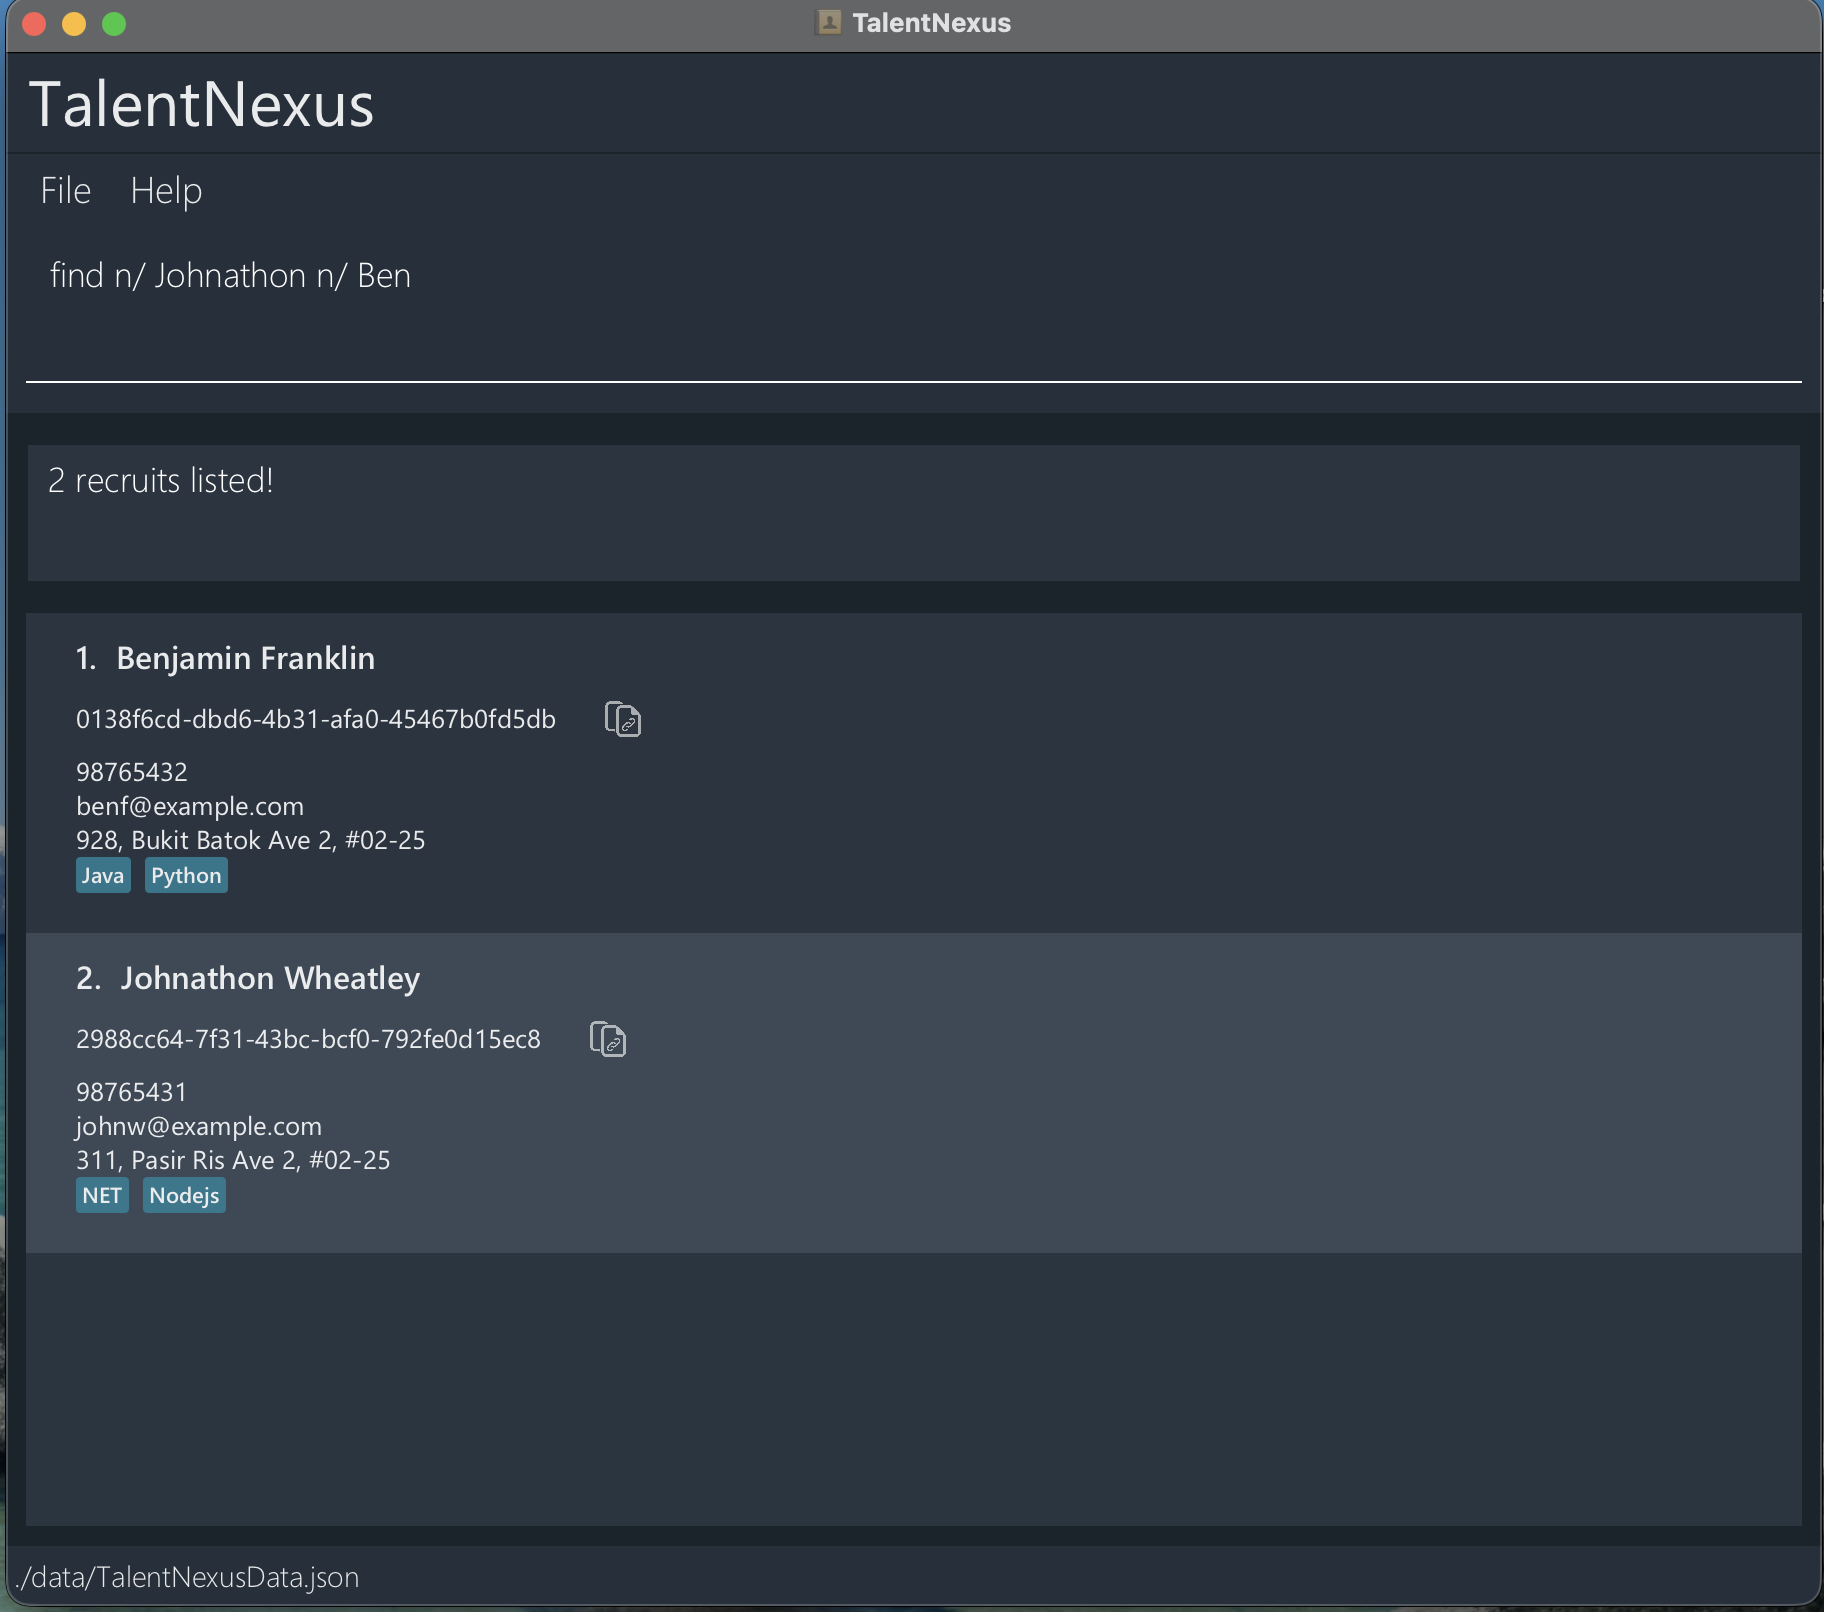
Task: Click the Python skill tag
Action: [x=186, y=875]
